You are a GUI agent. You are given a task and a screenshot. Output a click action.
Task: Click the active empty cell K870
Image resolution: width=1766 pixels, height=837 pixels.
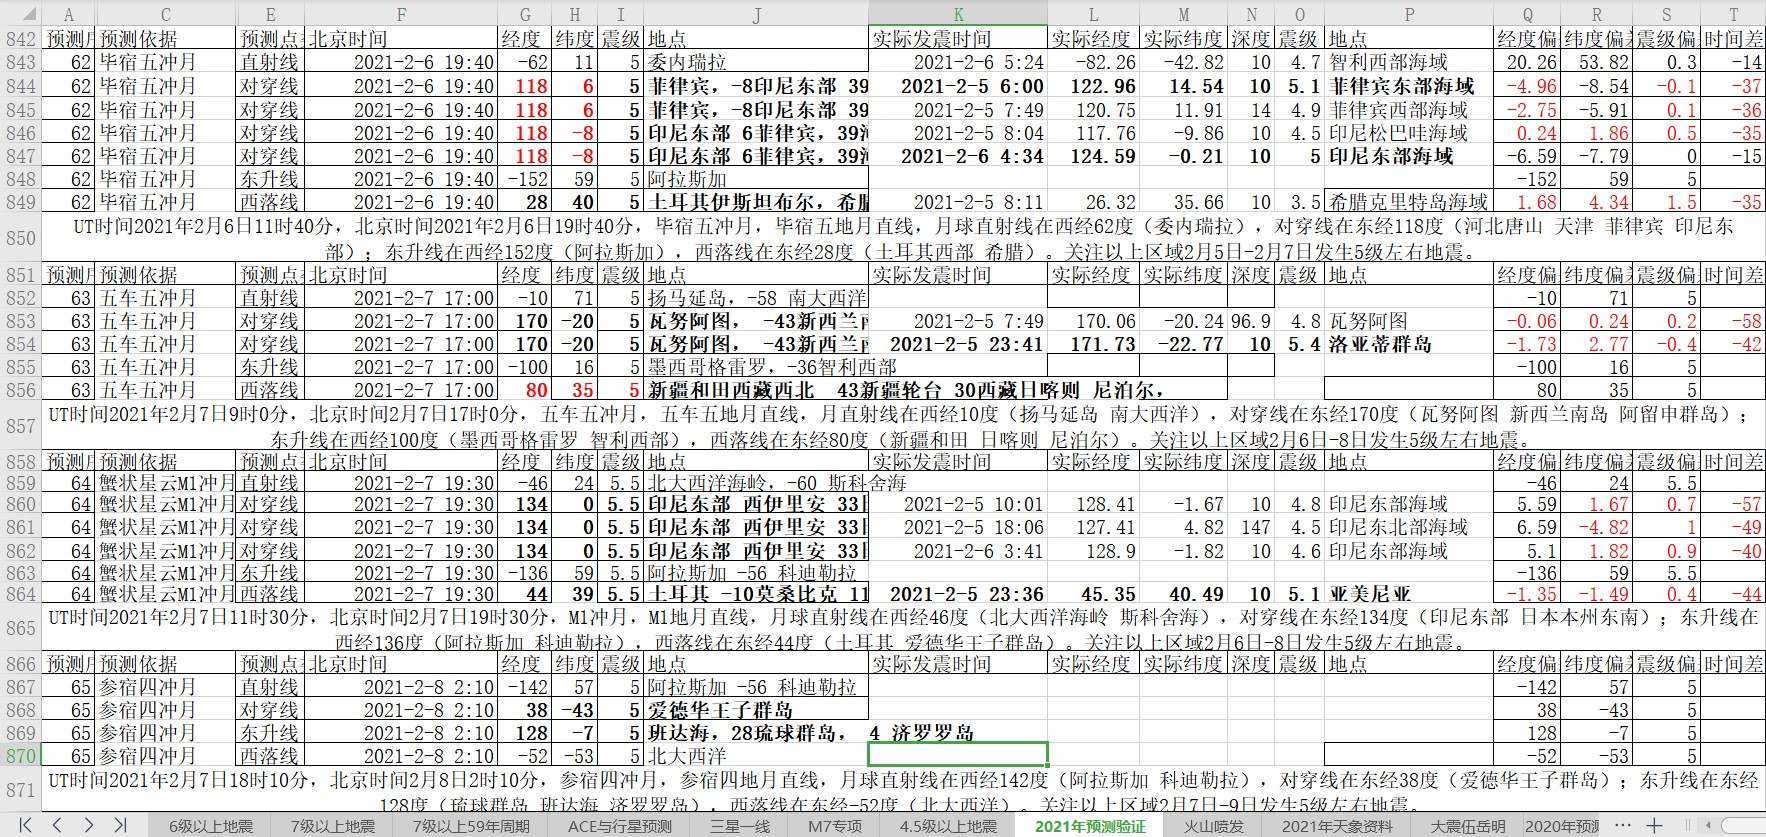click(958, 755)
